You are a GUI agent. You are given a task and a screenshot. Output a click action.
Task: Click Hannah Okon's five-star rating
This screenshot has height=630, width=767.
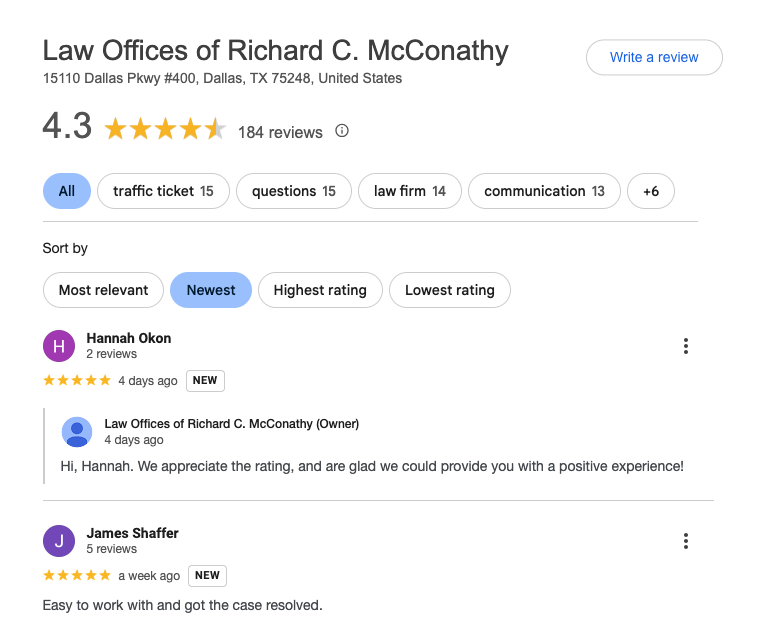click(77, 380)
